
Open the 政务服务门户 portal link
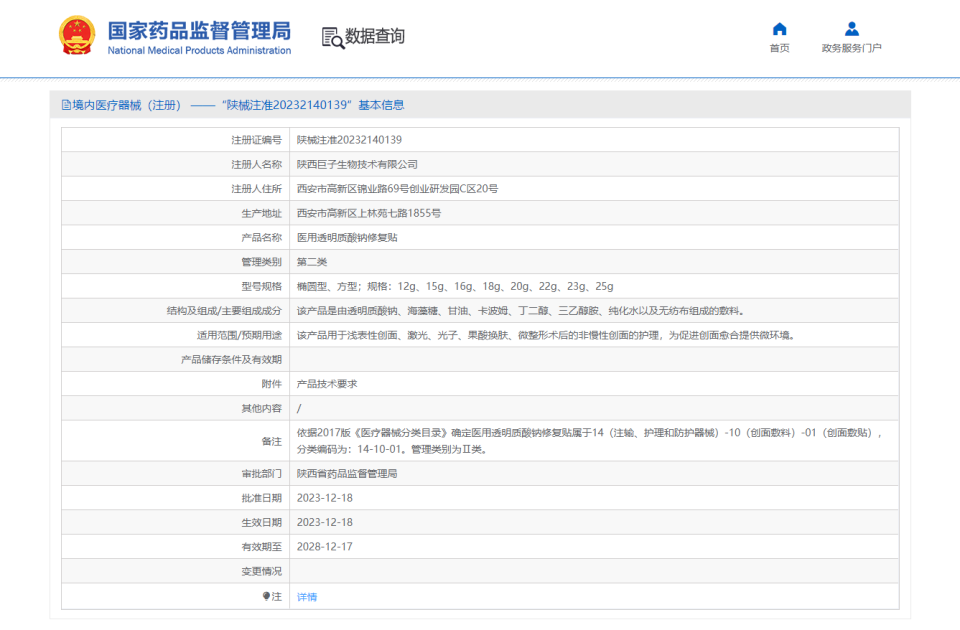852,48
